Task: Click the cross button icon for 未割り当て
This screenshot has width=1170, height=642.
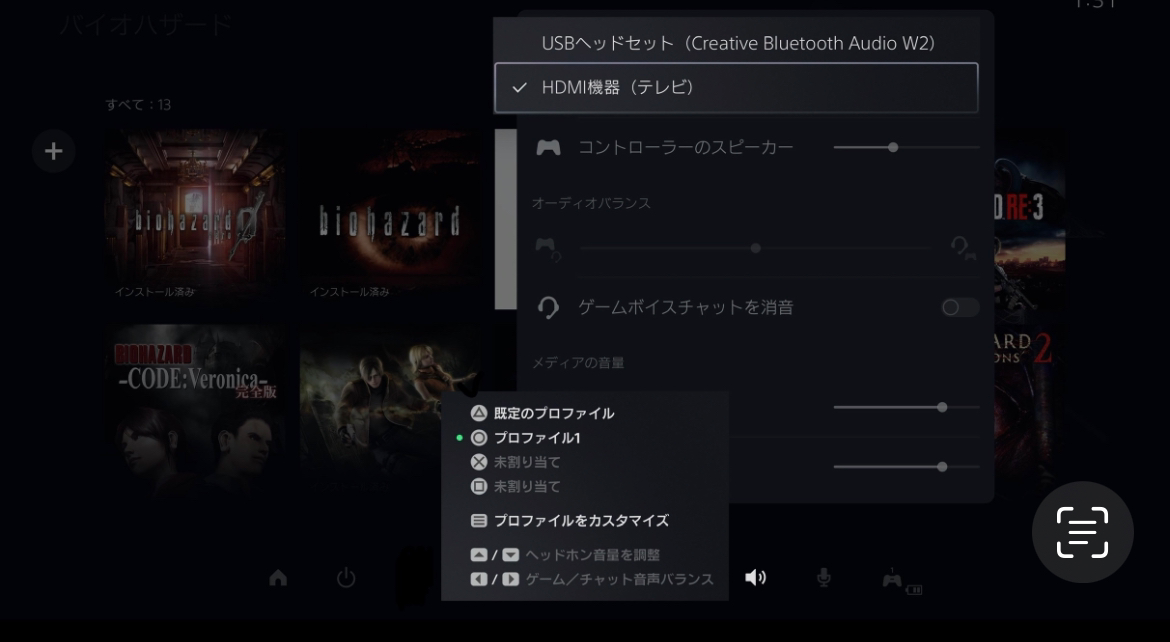Action: (479, 462)
